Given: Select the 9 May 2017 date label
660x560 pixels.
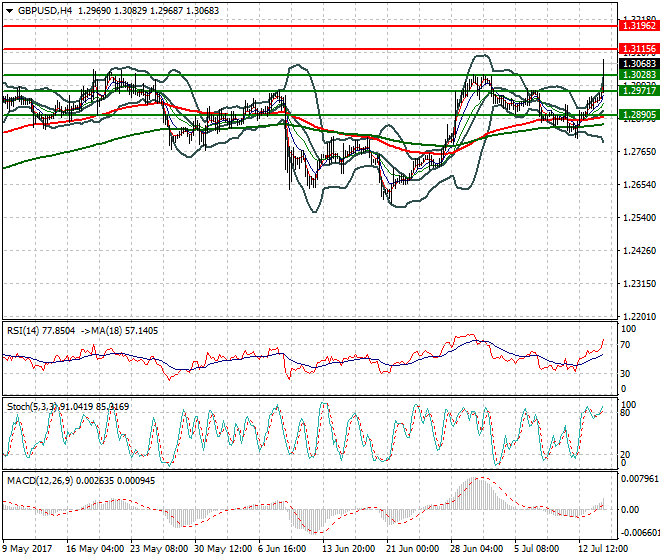Looking at the screenshot, I should point(27,549).
